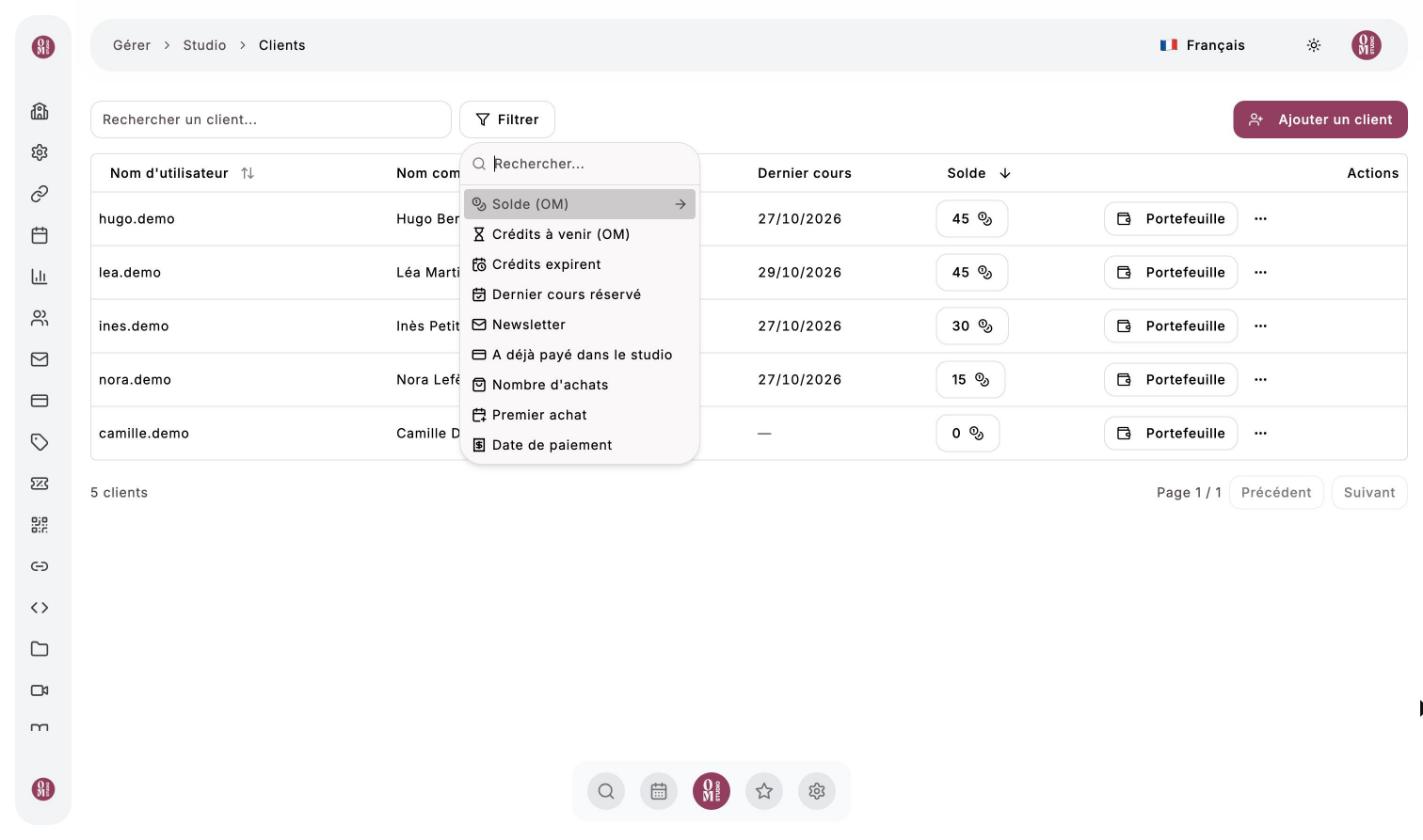
Task: Select the Dernier cours réservé filter
Action: tap(580, 294)
